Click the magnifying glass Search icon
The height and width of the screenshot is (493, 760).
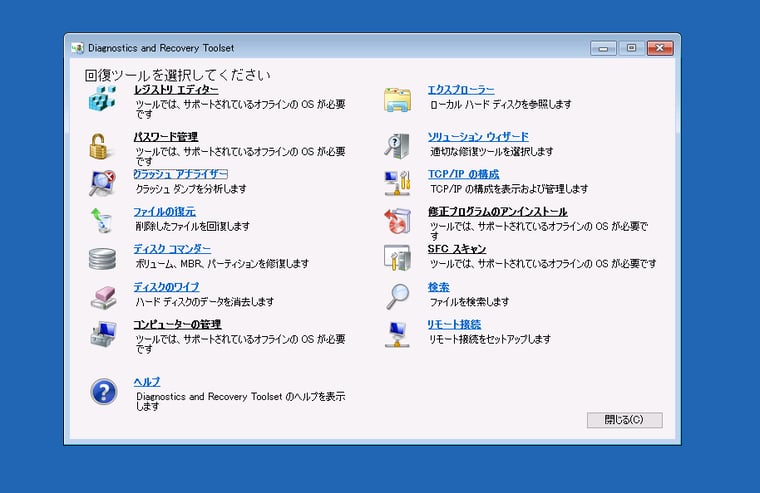click(398, 296)
